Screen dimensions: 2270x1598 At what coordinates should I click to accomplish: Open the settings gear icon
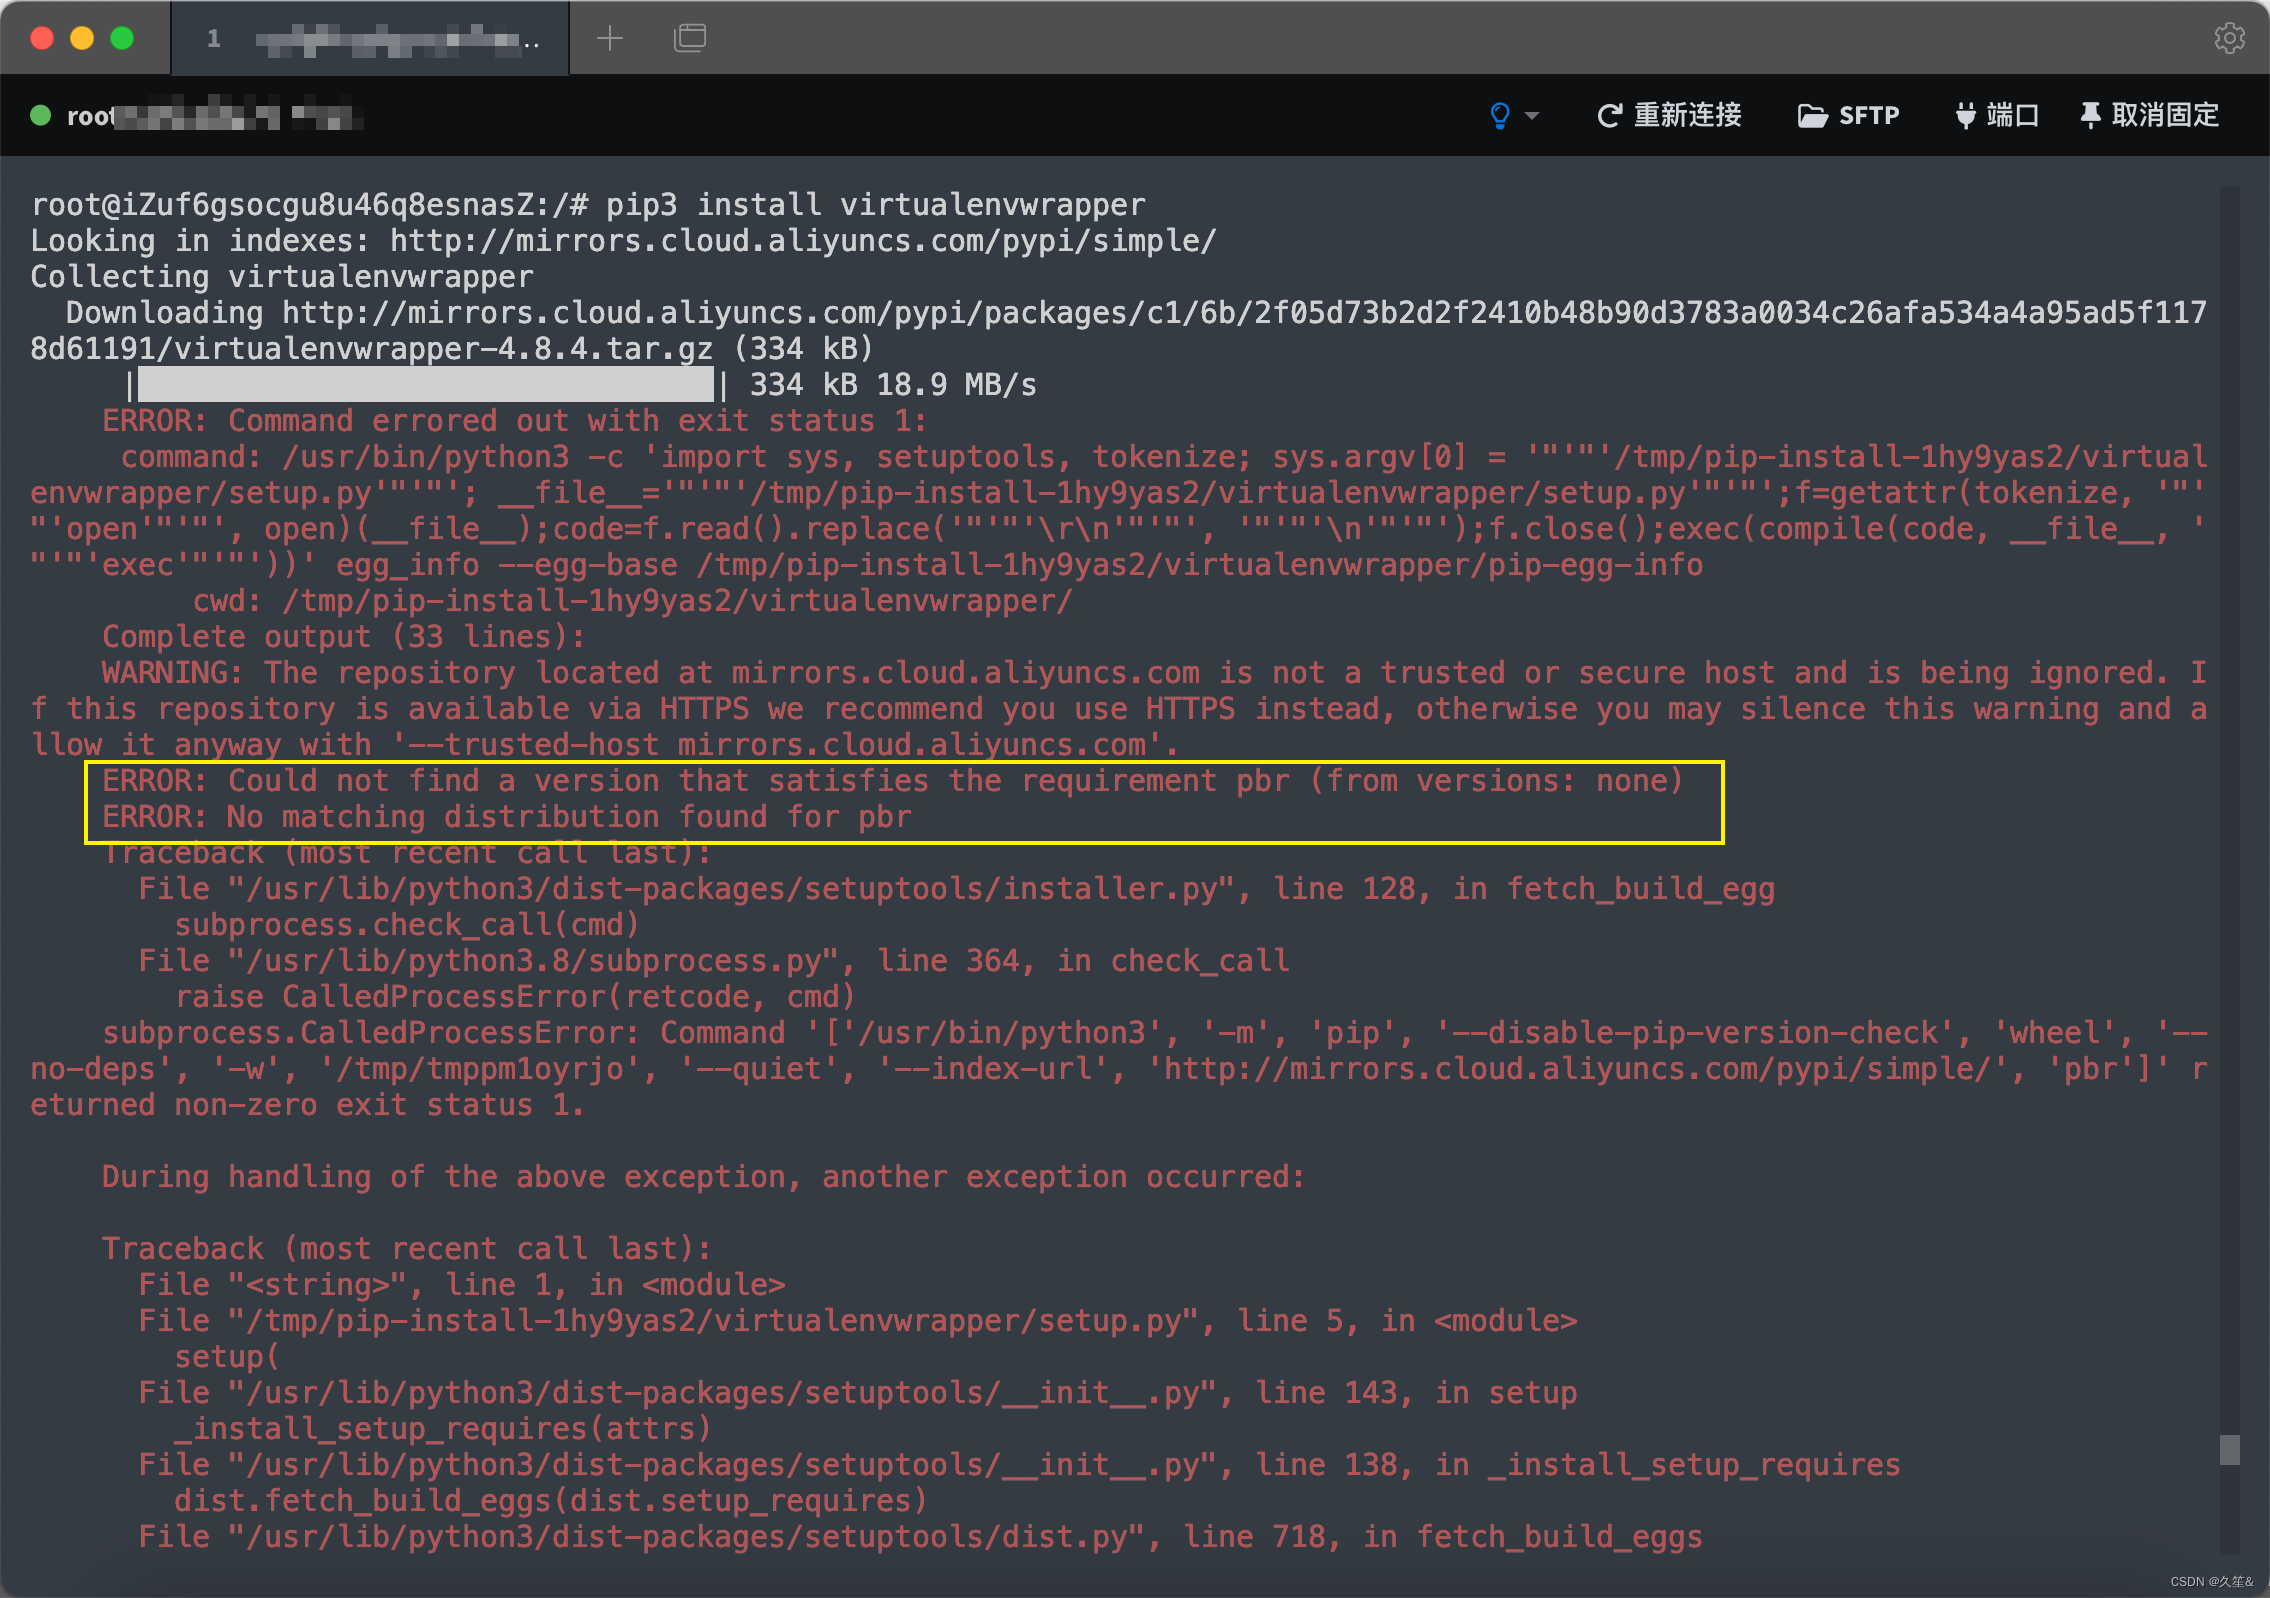click(2229, 38)
